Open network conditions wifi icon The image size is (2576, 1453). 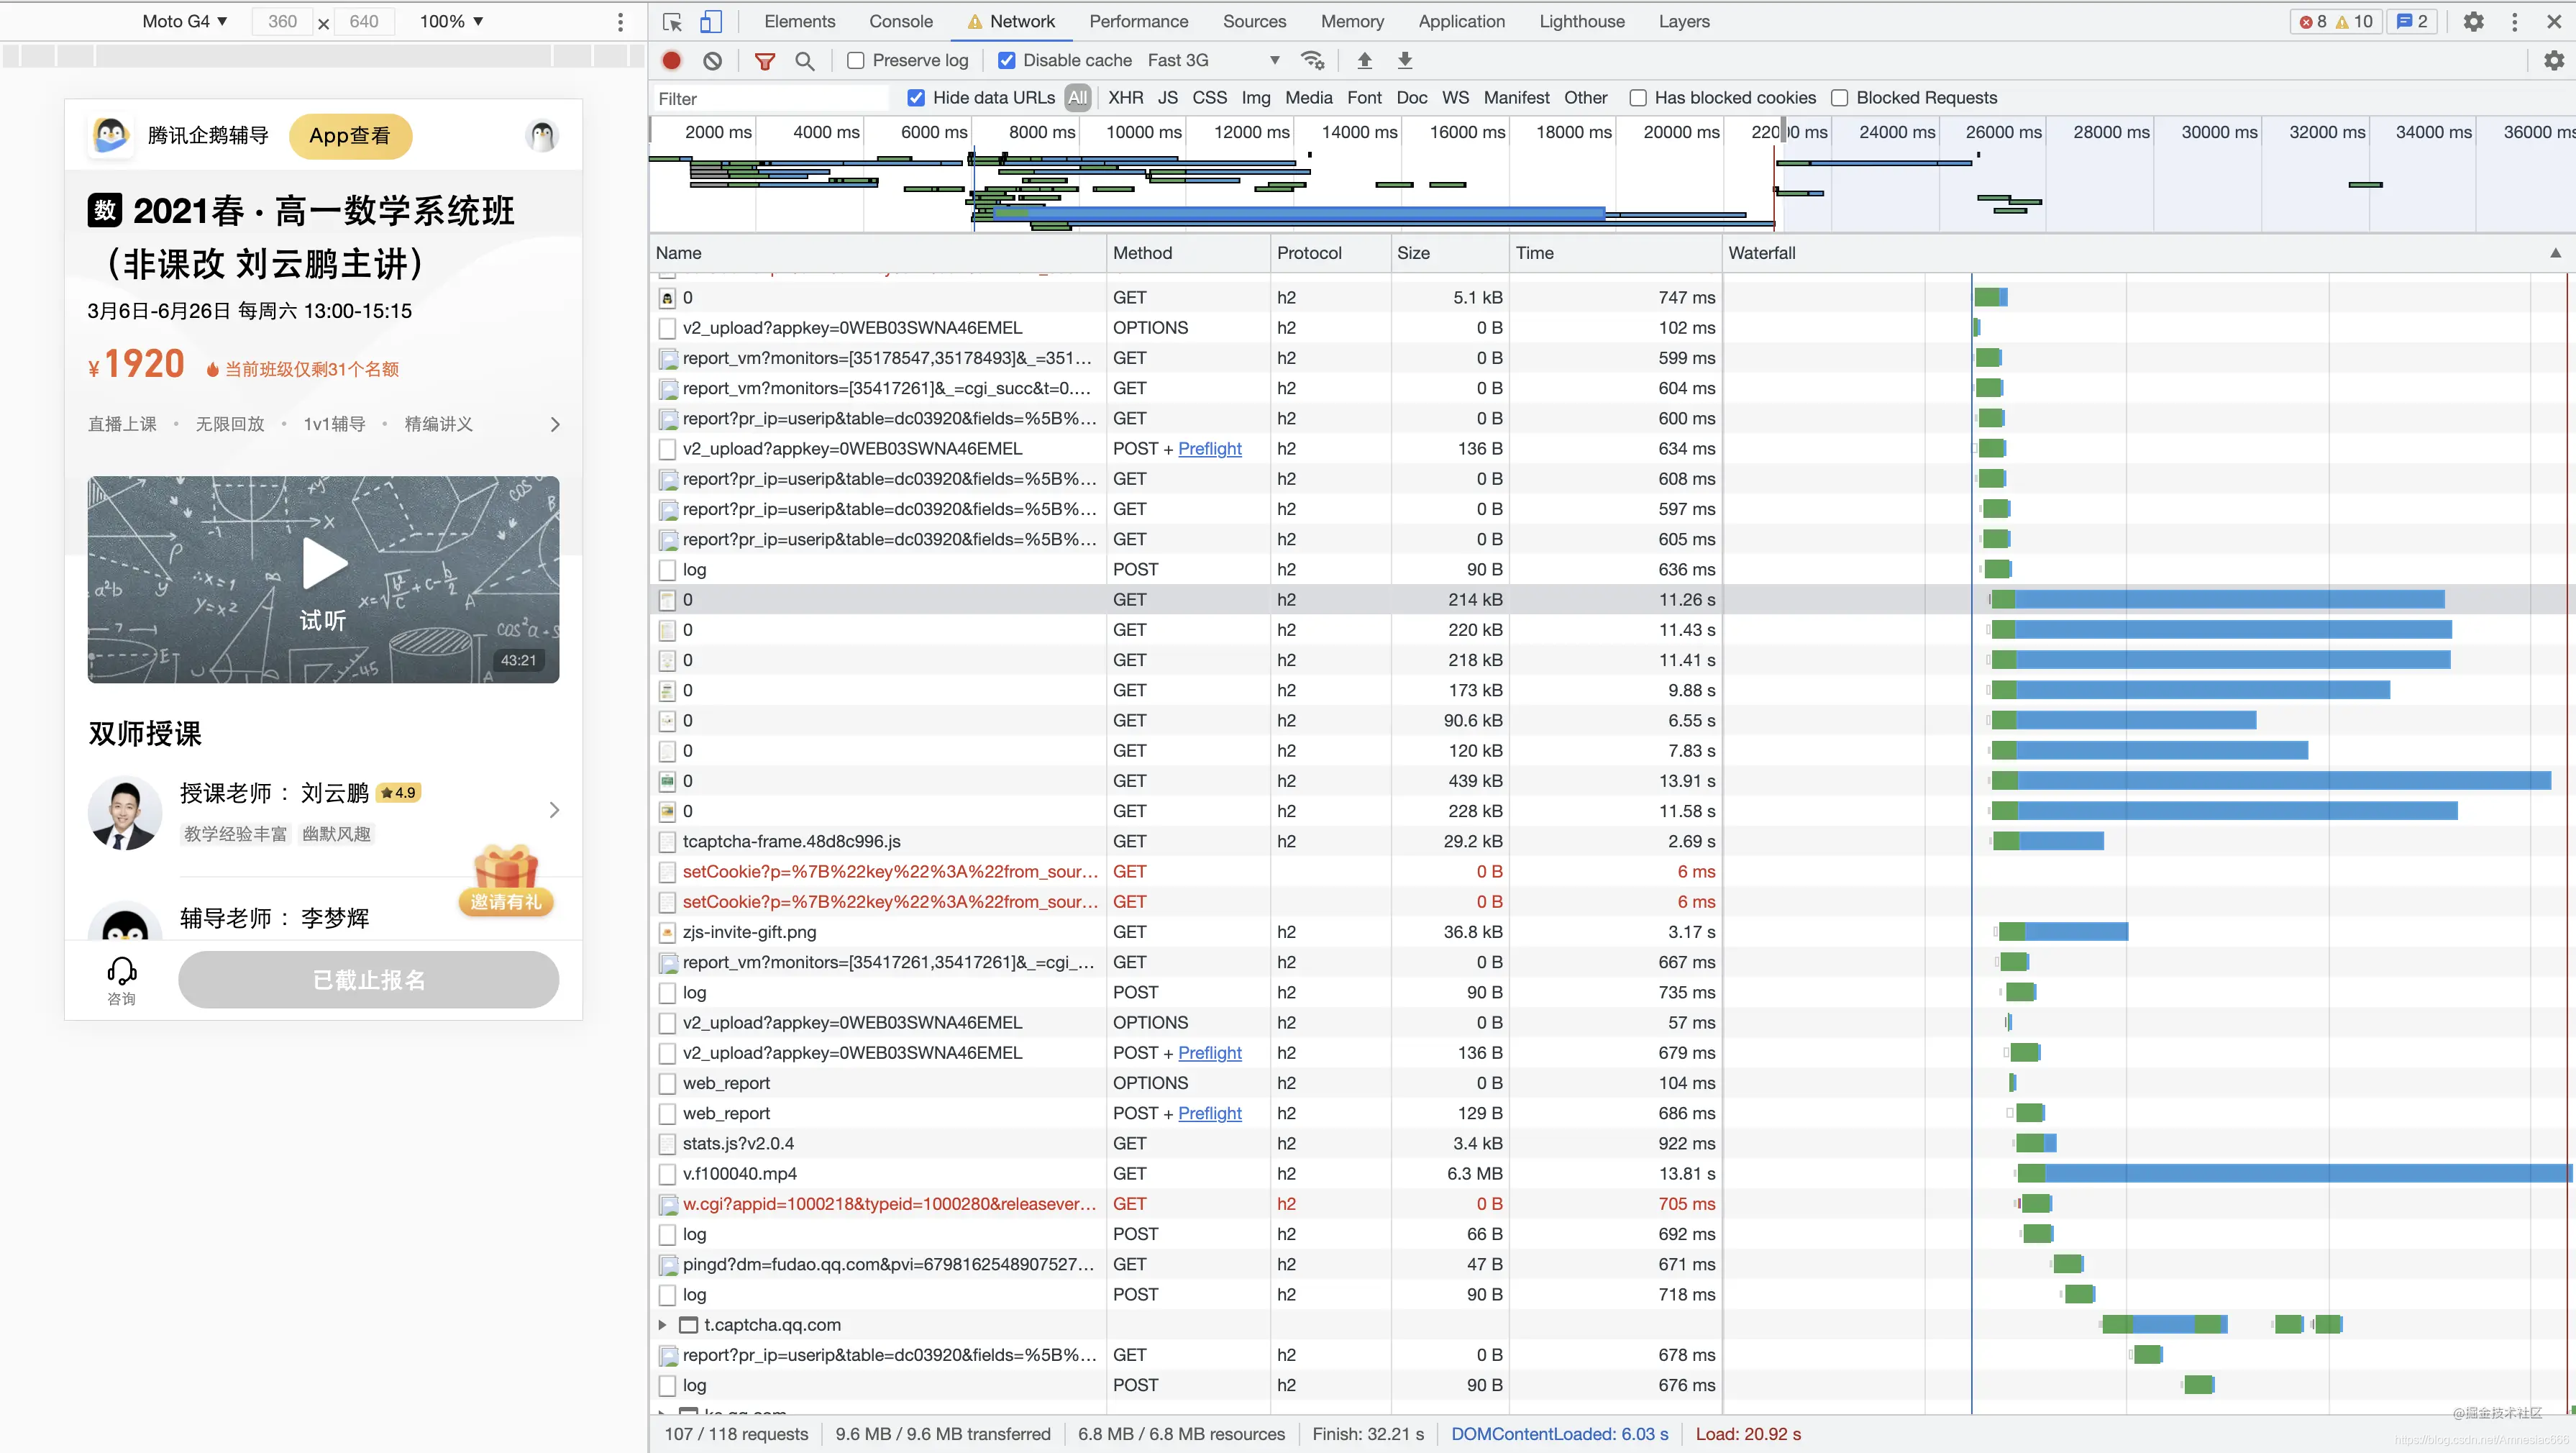coord(1312,61)
